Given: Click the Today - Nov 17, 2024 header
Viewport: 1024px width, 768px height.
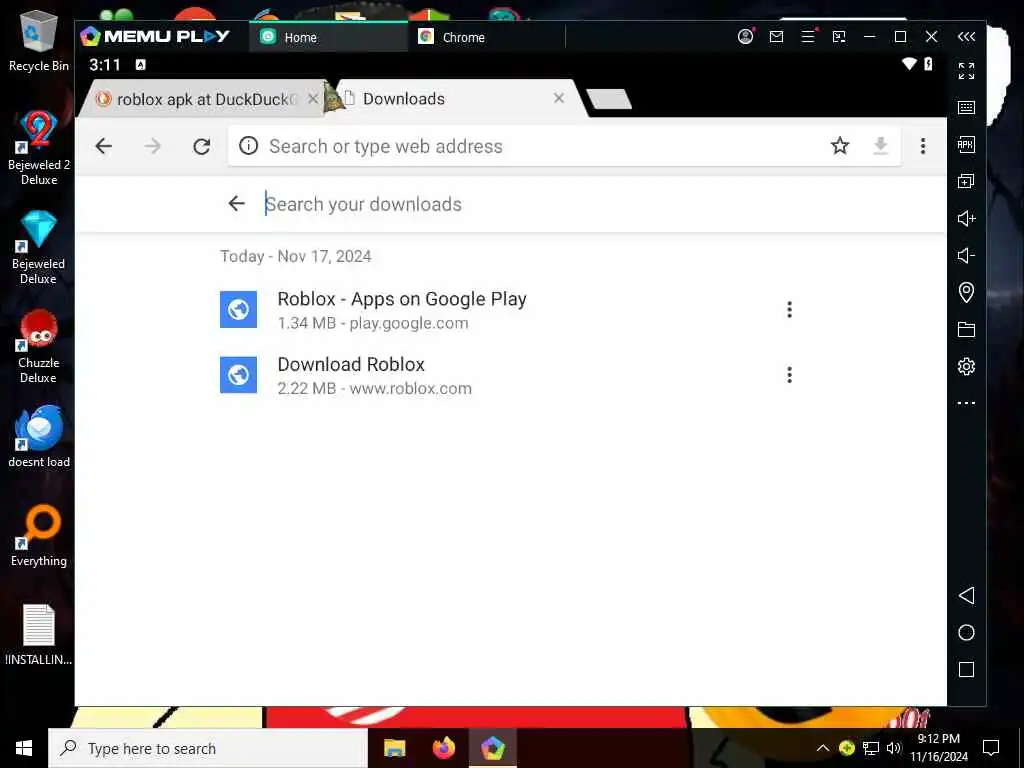Looking at the screenshot, I should (296, 256).
